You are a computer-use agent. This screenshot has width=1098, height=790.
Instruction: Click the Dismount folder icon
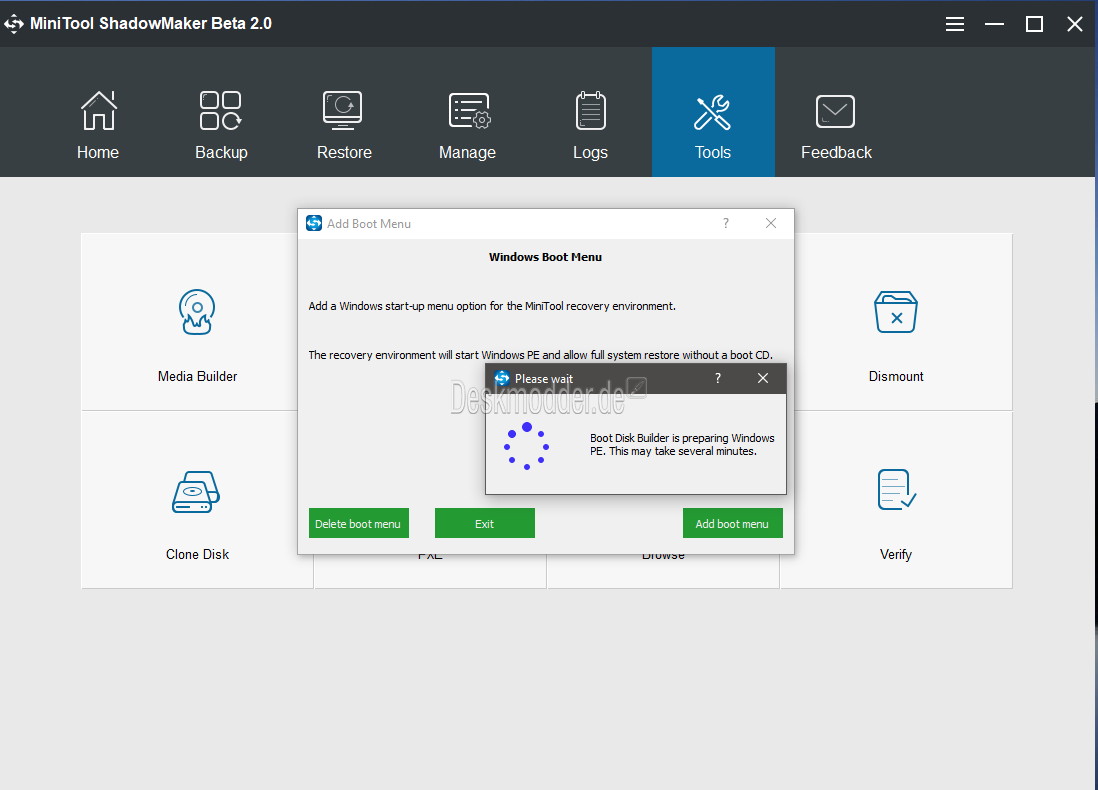click(x=896, y=312)
